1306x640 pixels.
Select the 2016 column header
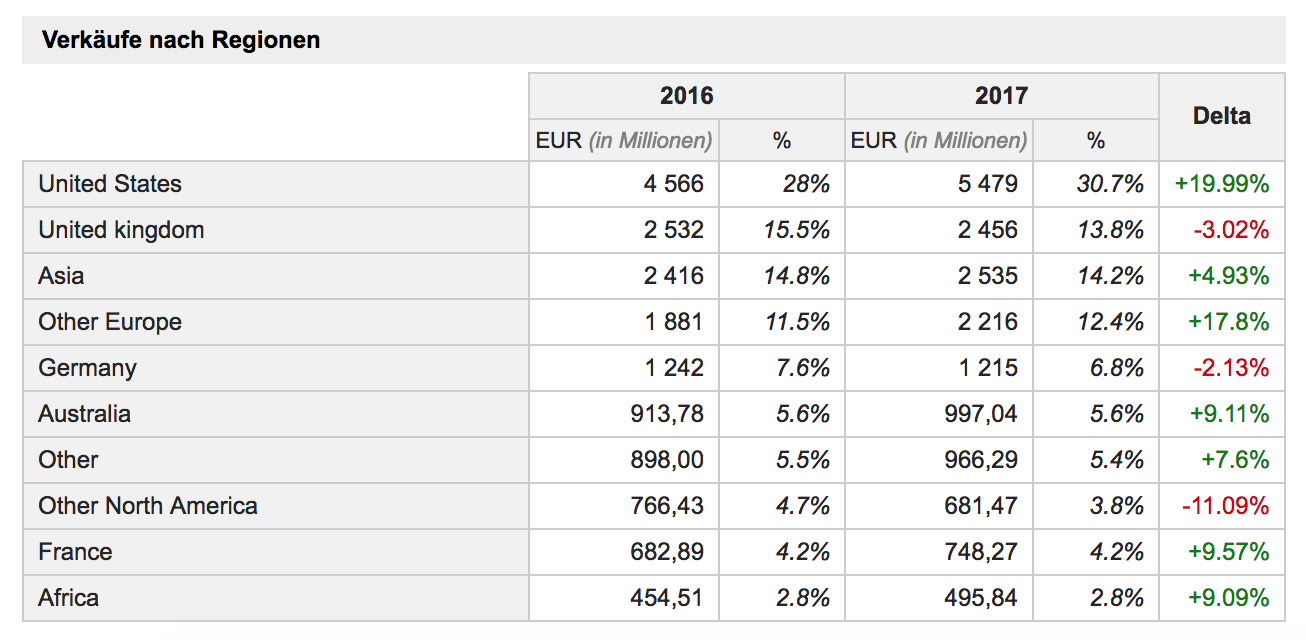pos(686,96)
